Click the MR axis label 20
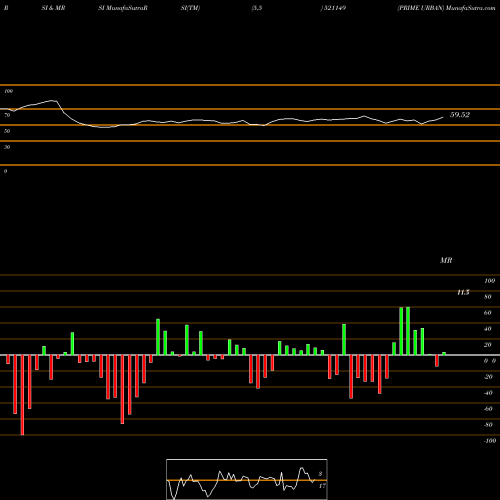500x500 pixels. tap(488, 345)
